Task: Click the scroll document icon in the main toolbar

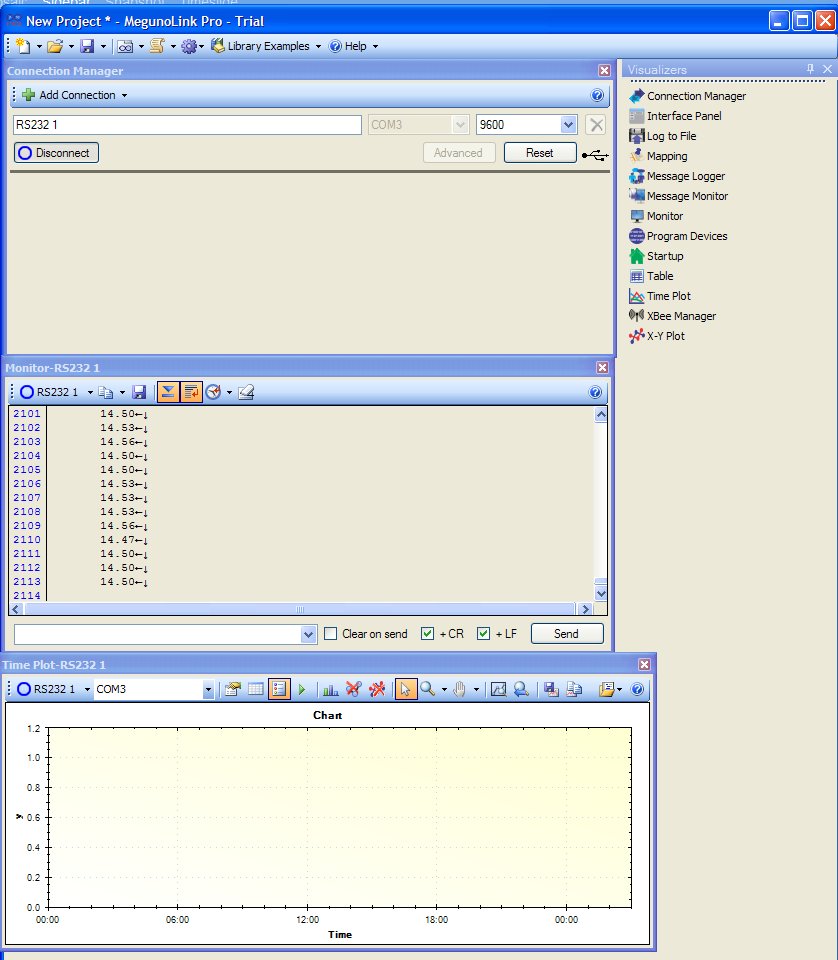Action: pyautogui.click(x=157, y=46)
